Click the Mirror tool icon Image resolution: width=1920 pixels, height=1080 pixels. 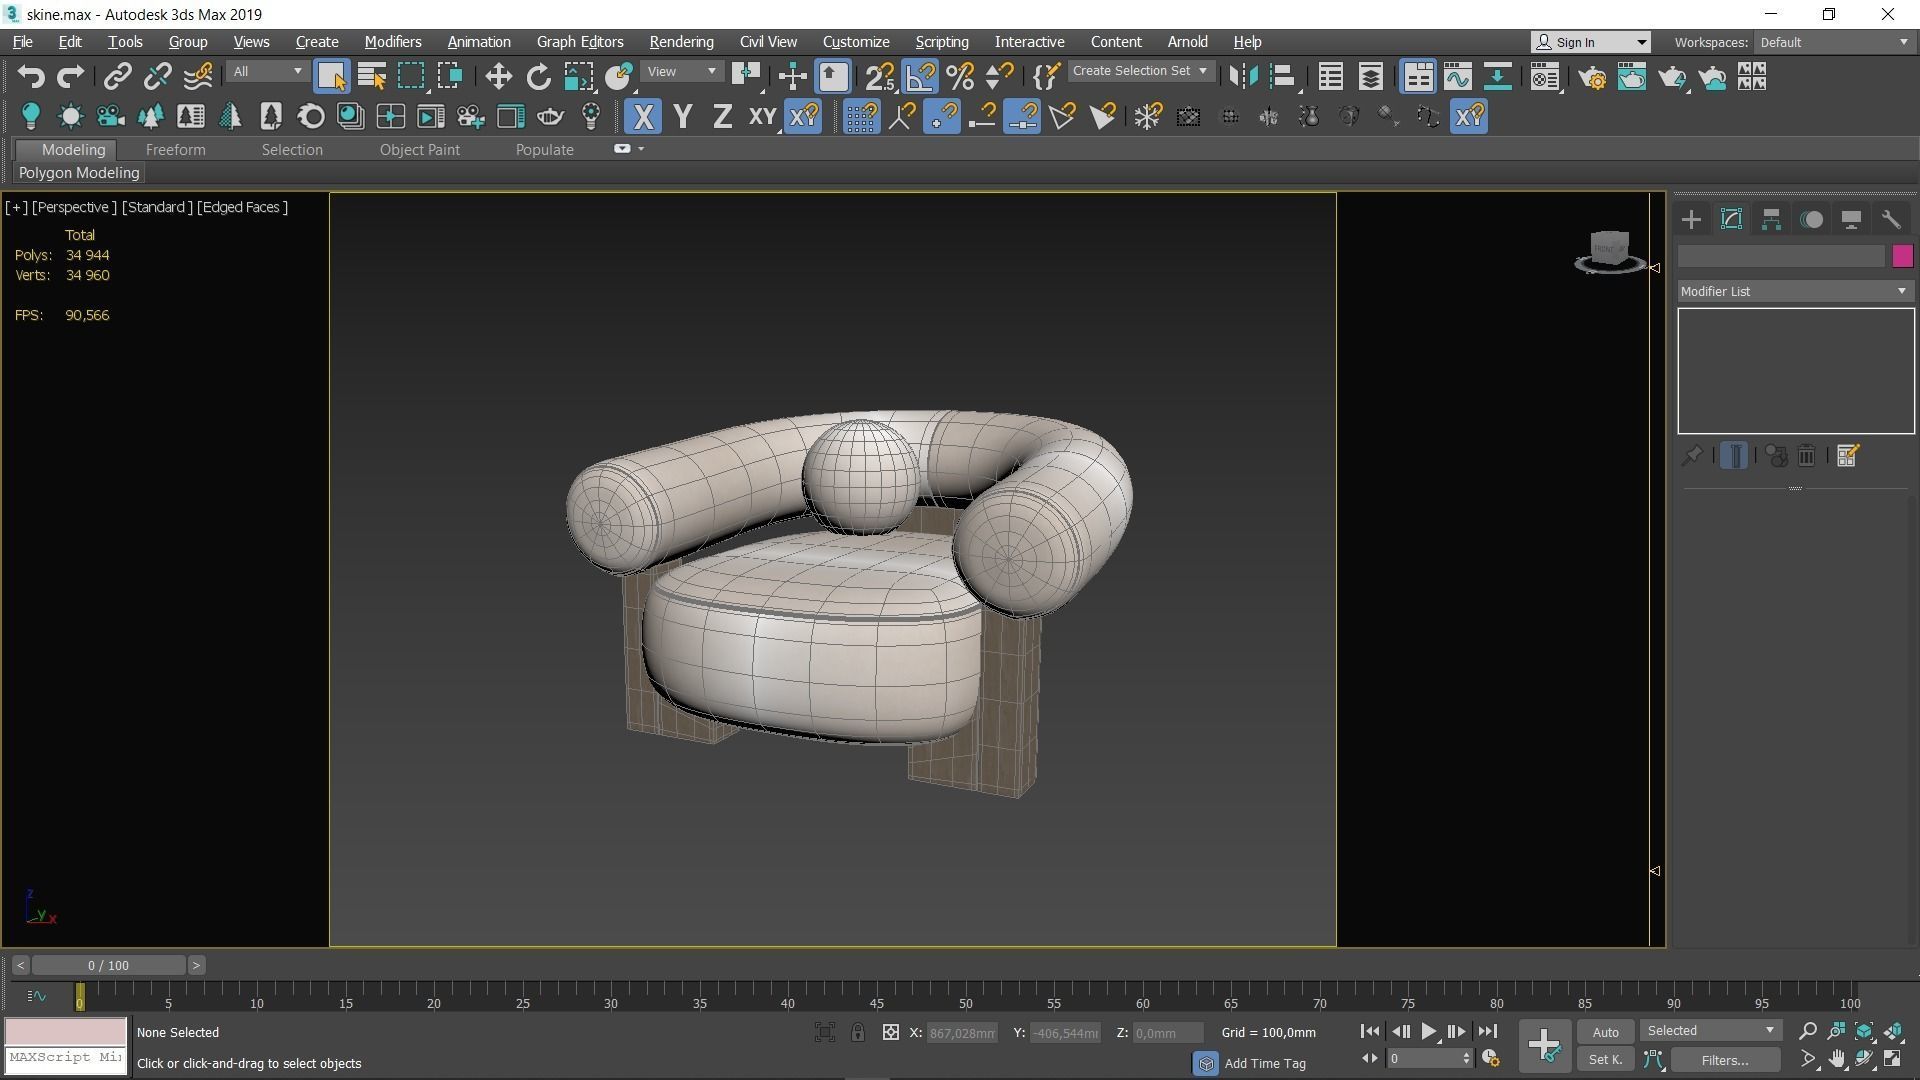1243,77
